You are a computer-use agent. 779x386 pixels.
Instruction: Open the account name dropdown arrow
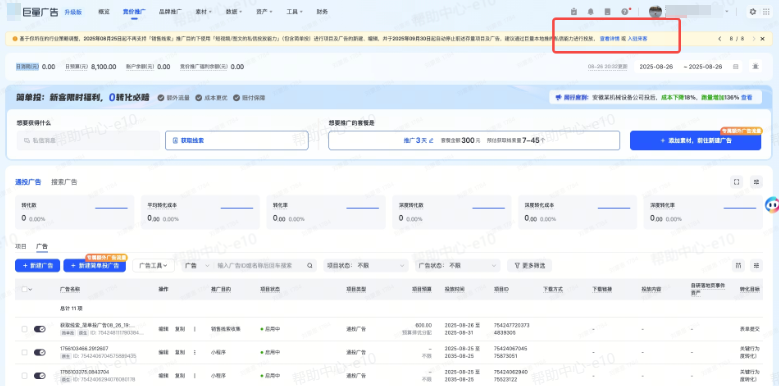(727, 11)
